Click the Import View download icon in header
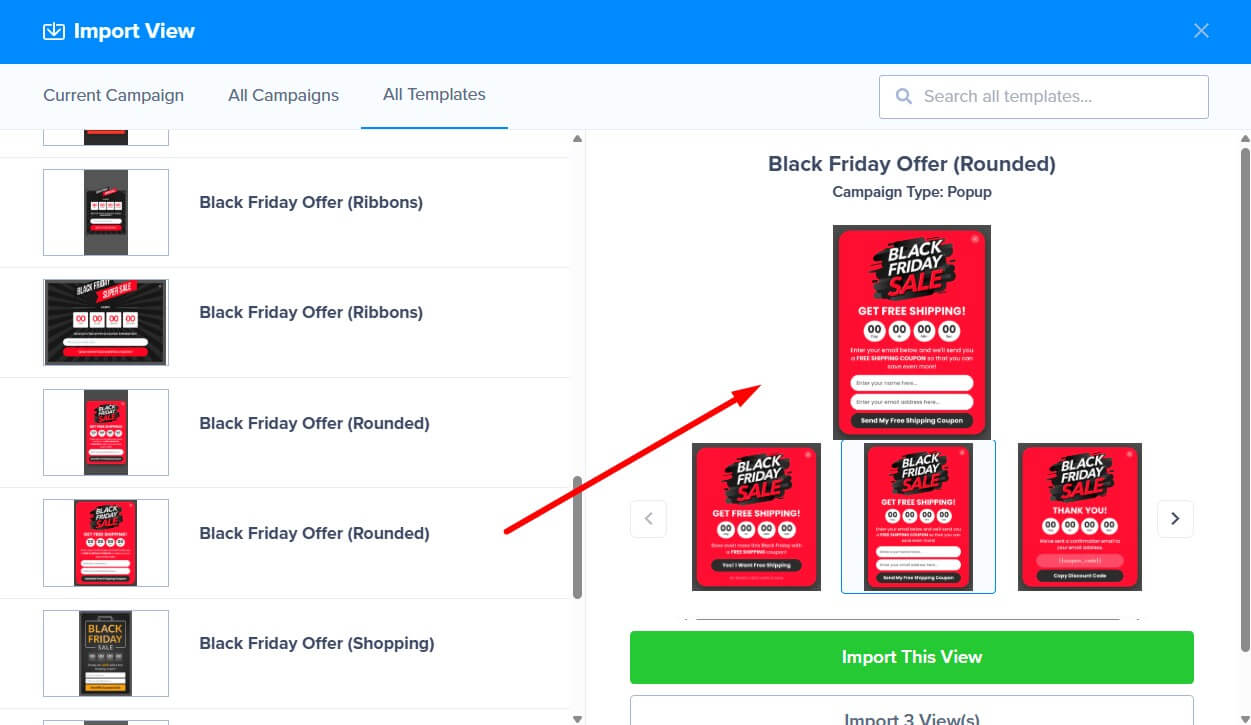 53,31
